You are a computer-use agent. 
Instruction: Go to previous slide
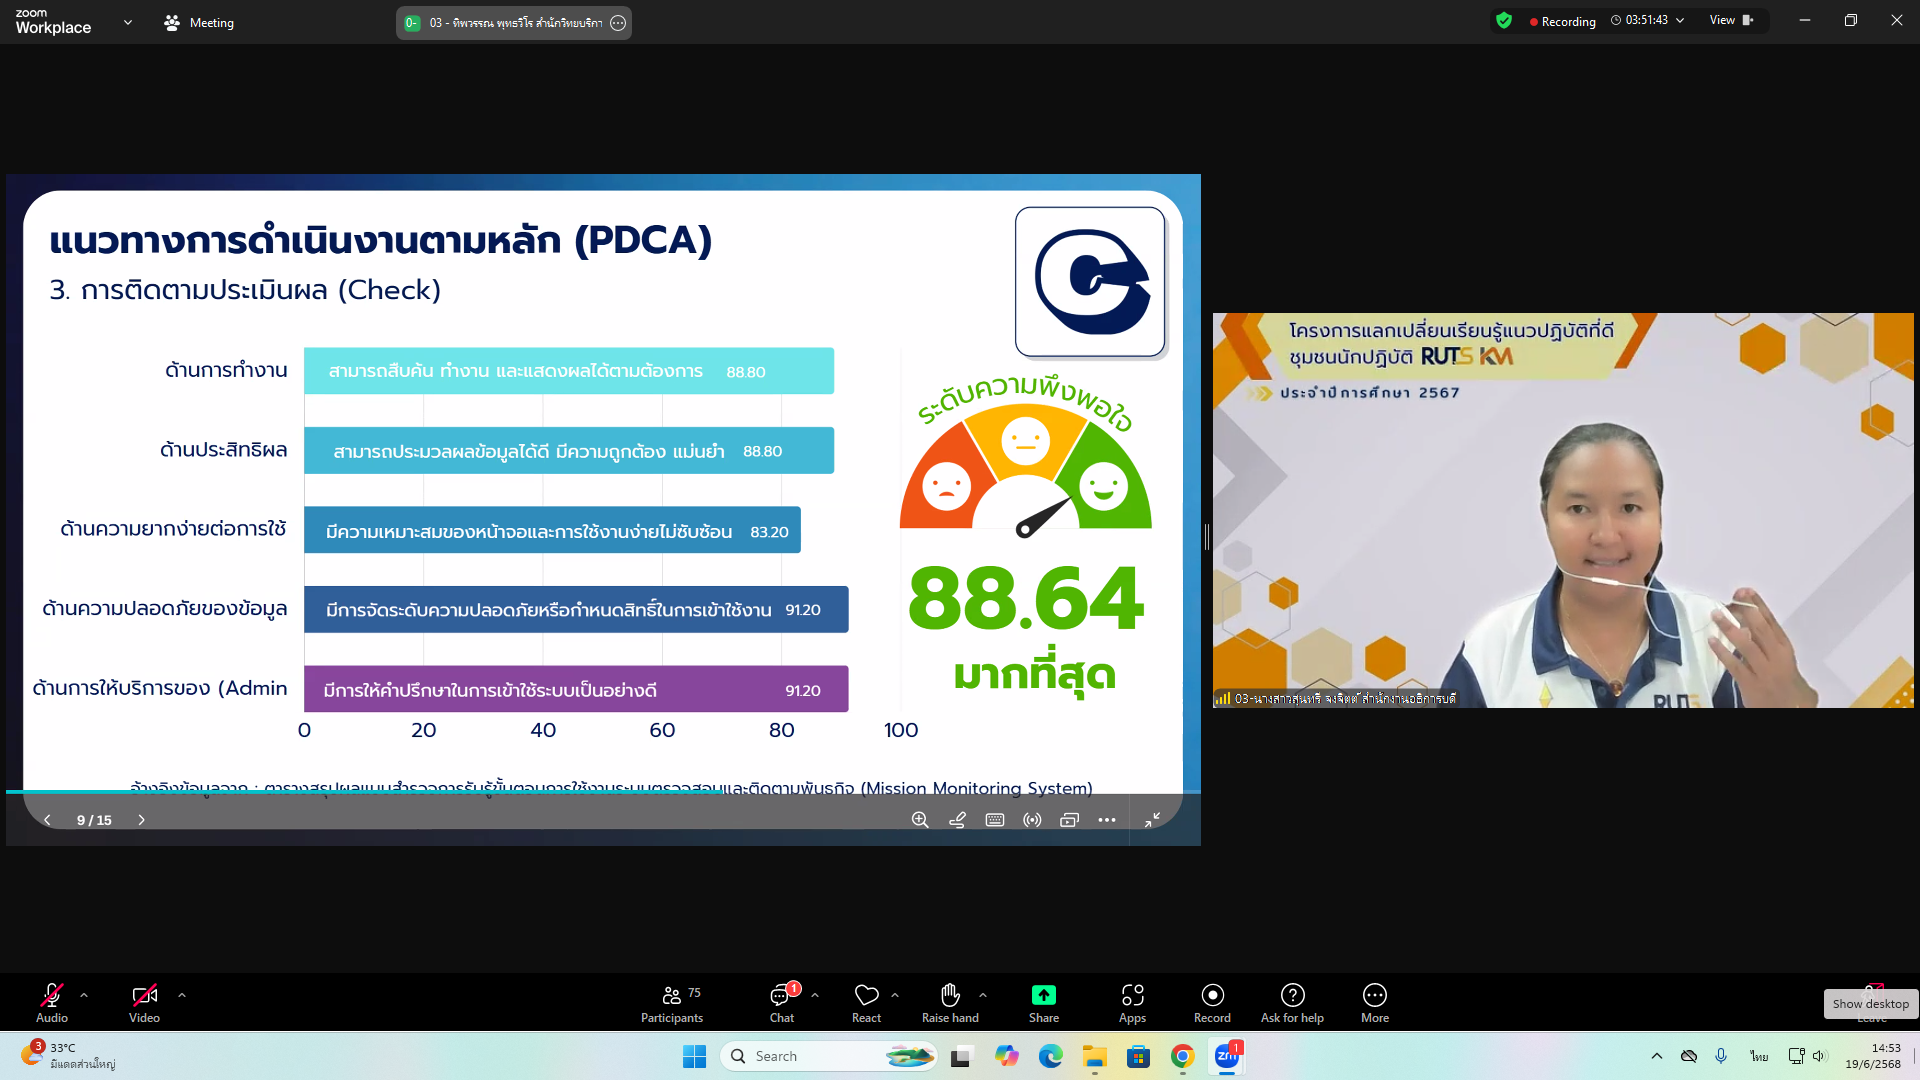coord(47,820)
